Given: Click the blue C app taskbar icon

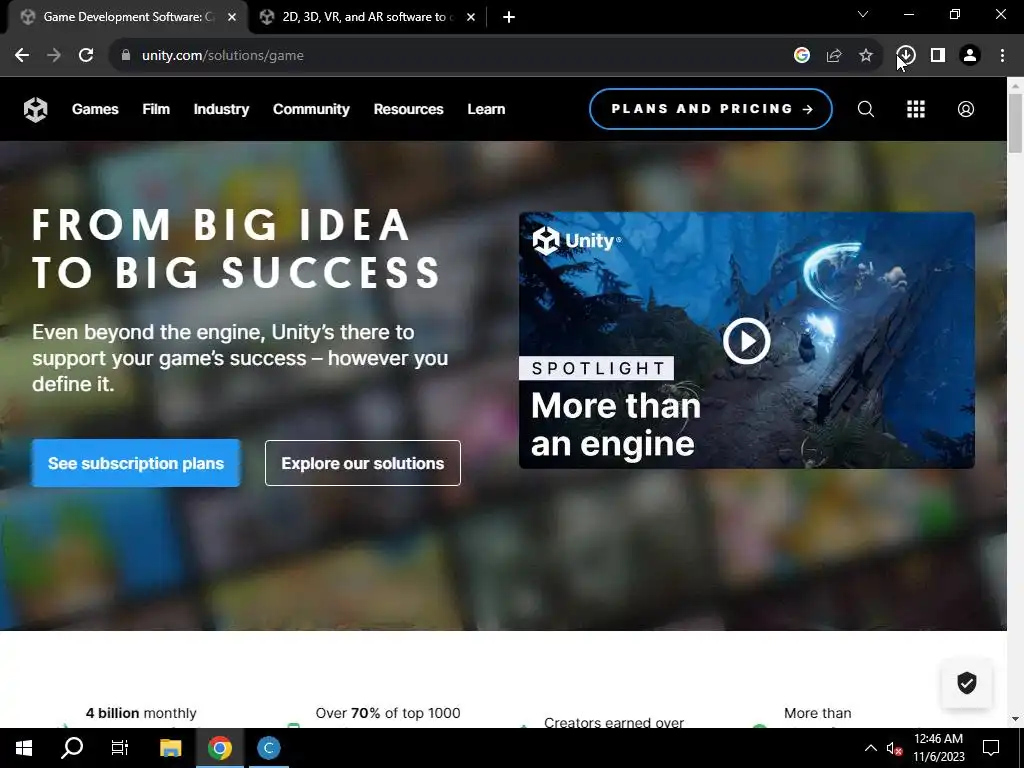Looking at the screenshot, I should 268,748.
